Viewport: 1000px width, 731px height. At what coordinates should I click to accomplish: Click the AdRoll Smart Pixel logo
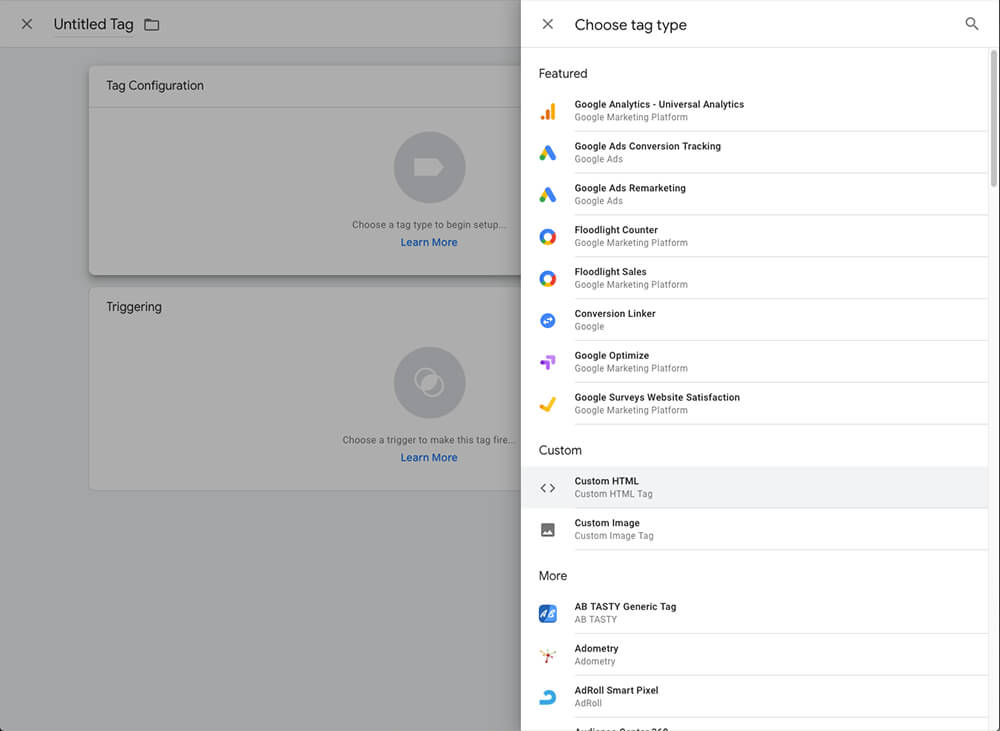[x=547, y=697]
